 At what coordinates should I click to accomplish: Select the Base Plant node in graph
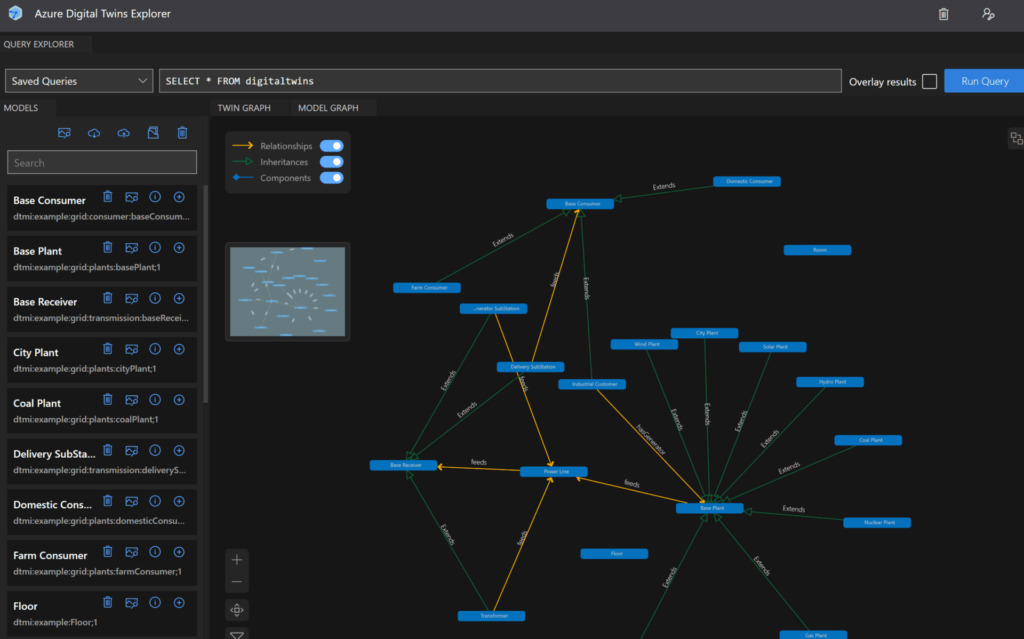coord(709,508)
